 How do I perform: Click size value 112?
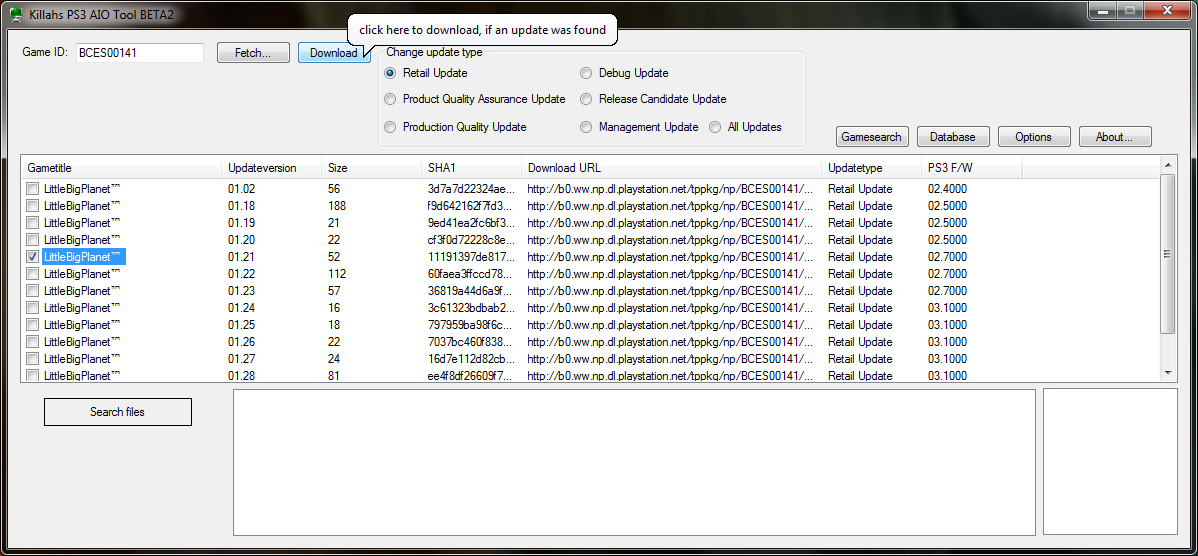(x=337, y=273)
